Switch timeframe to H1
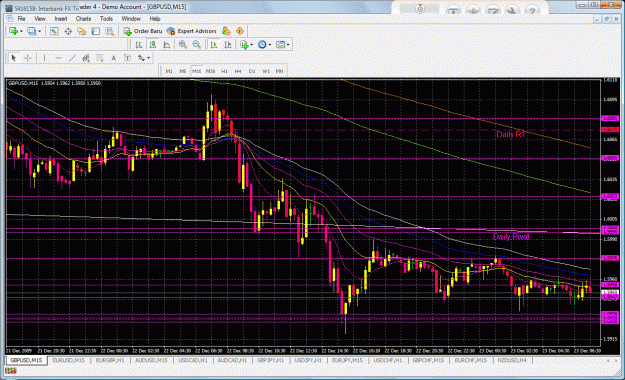 pyautogui.click(x=224, y=71)
